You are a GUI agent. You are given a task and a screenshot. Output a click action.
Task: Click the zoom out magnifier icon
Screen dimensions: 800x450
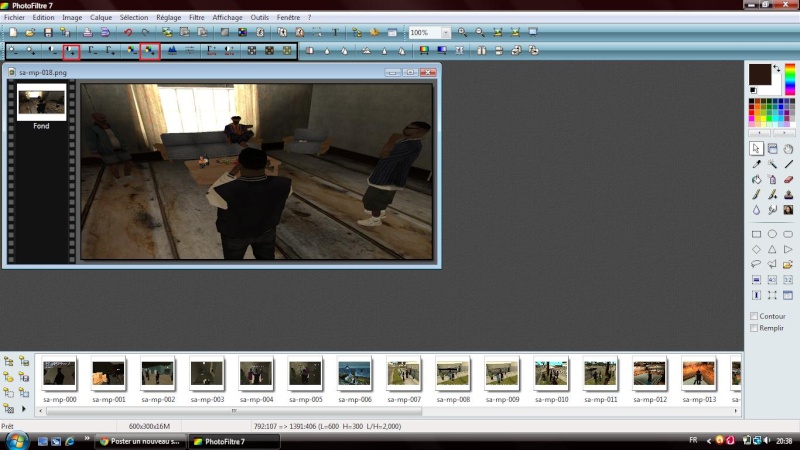point(480,33)
